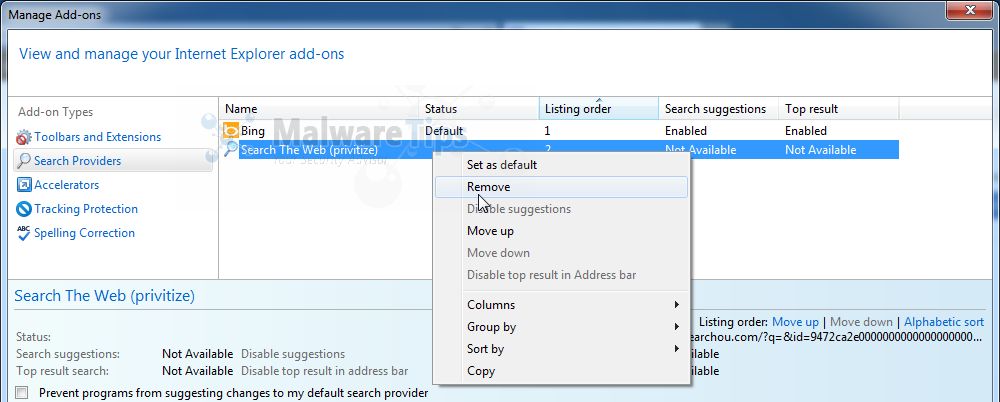Click the Not Available cell under Top result
Image resolution: width=1000 pixels, height=402 pixels.
click(820, 150)
